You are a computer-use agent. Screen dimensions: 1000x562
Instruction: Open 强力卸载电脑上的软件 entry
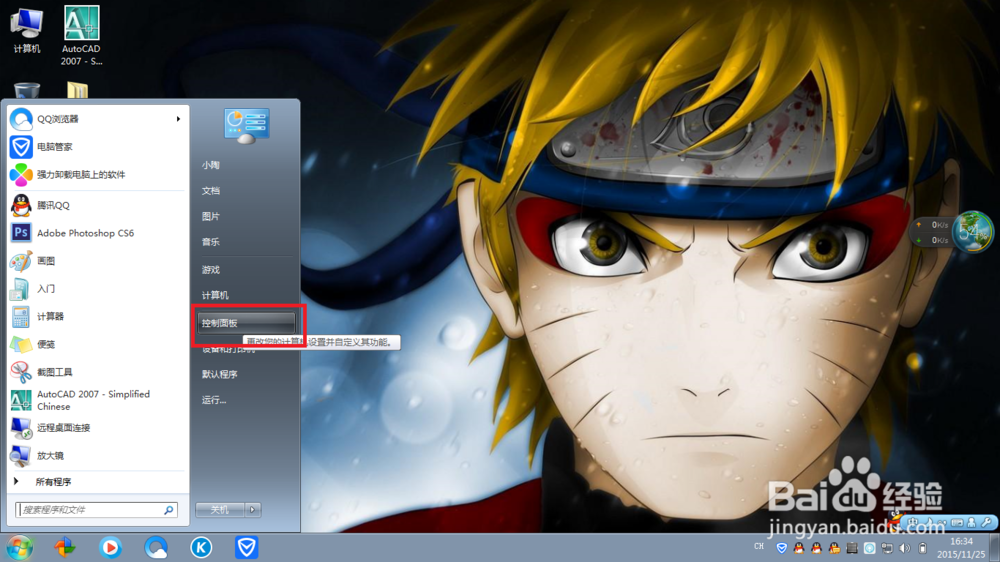coord(96,174)
